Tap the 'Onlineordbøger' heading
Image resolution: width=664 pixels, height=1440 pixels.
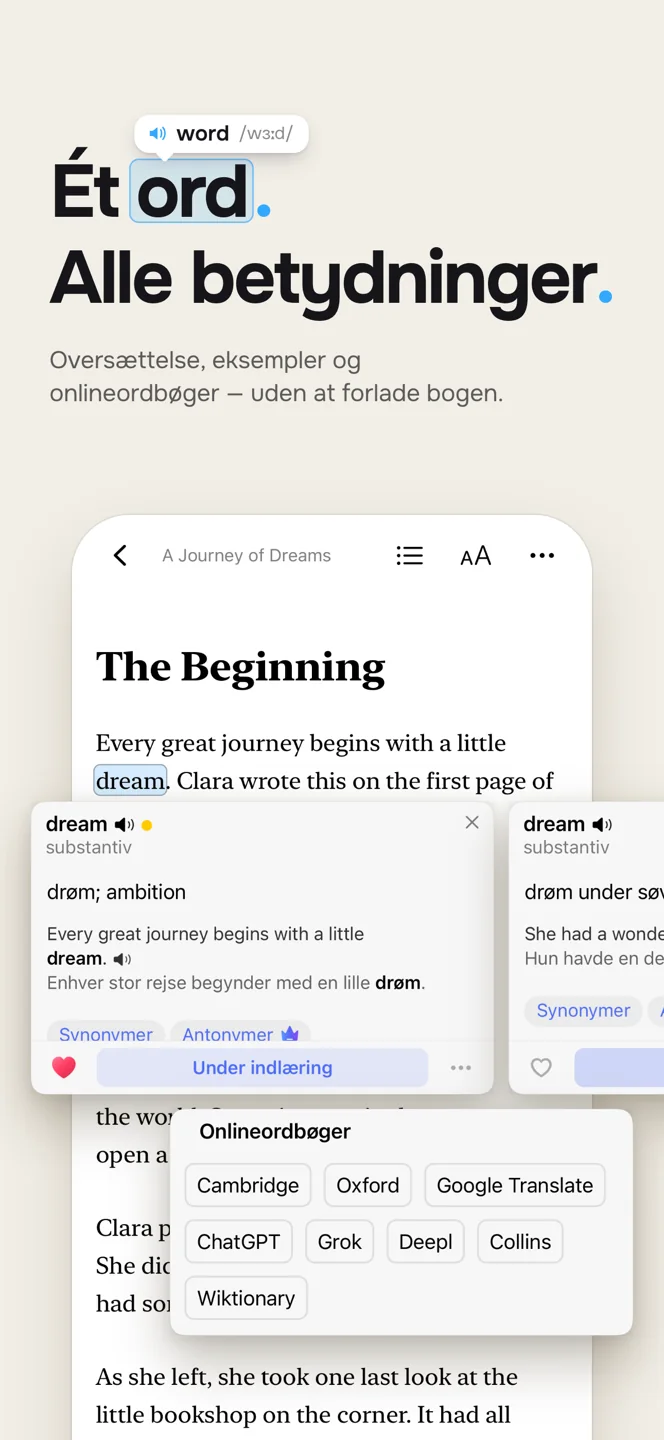(x=275, y=1131)
